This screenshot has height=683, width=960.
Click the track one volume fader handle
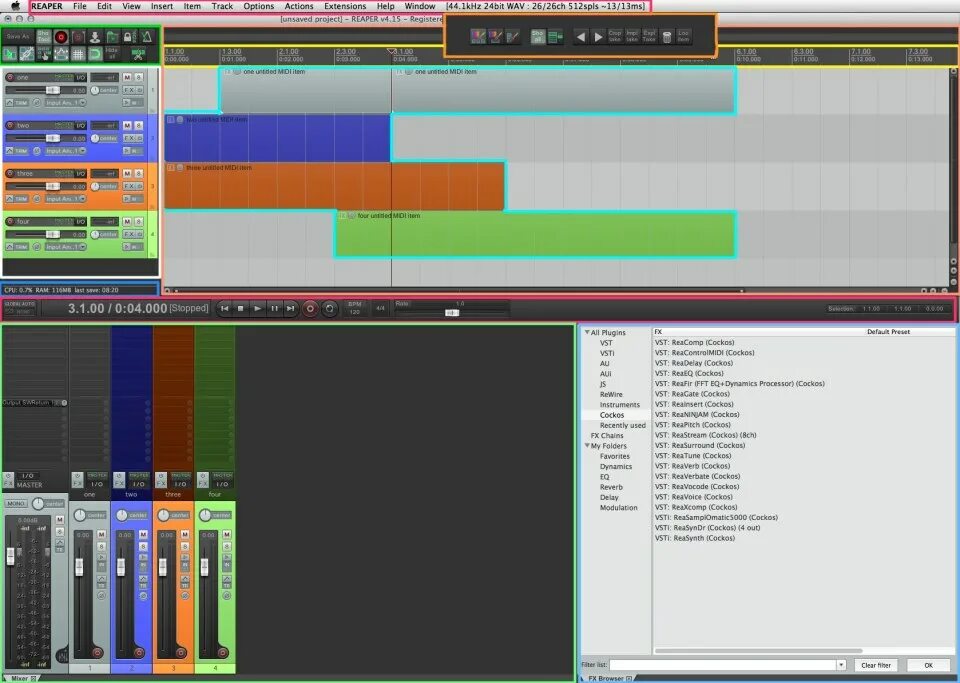coord(53,90)
